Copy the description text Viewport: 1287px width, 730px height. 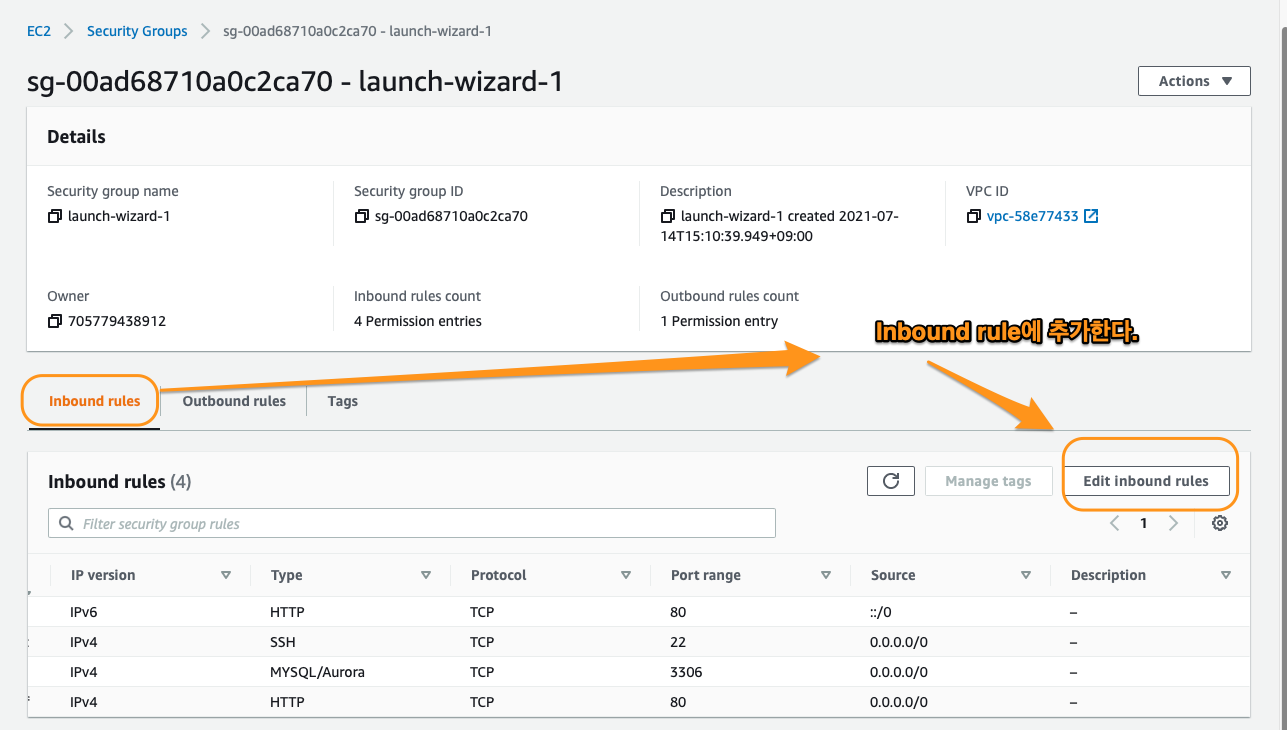668,216
